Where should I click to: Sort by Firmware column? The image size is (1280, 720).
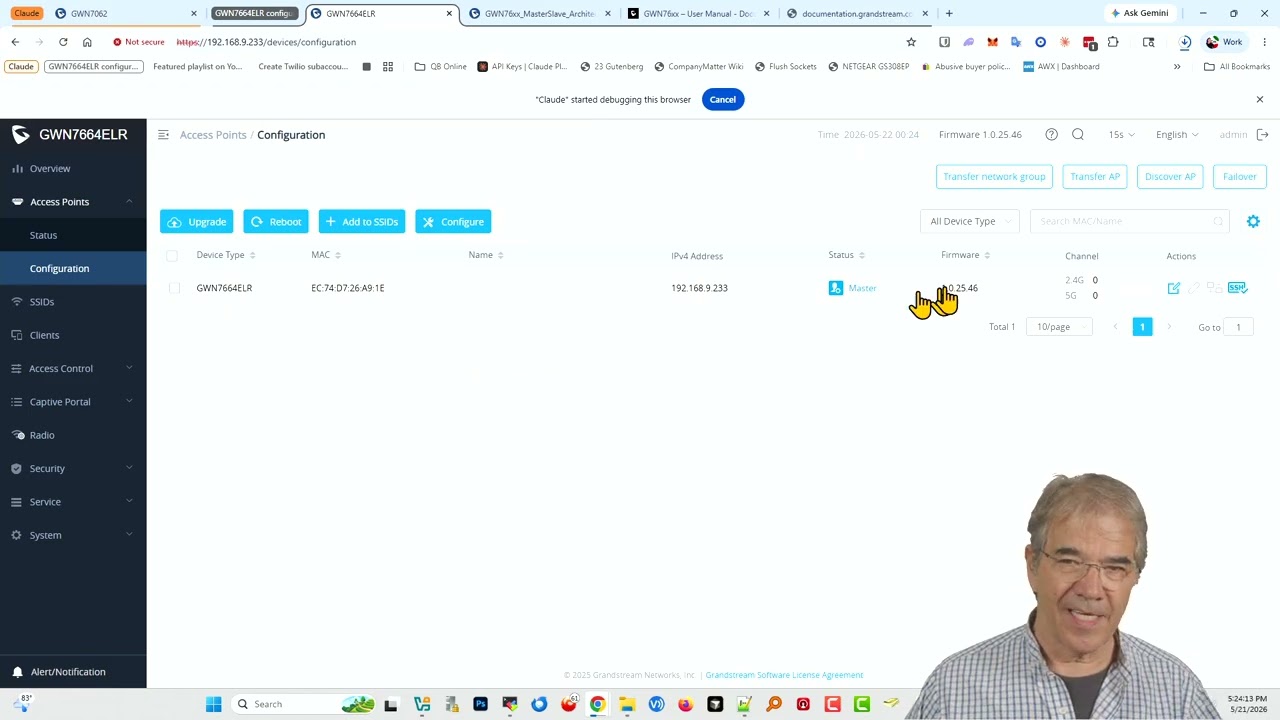987,255
